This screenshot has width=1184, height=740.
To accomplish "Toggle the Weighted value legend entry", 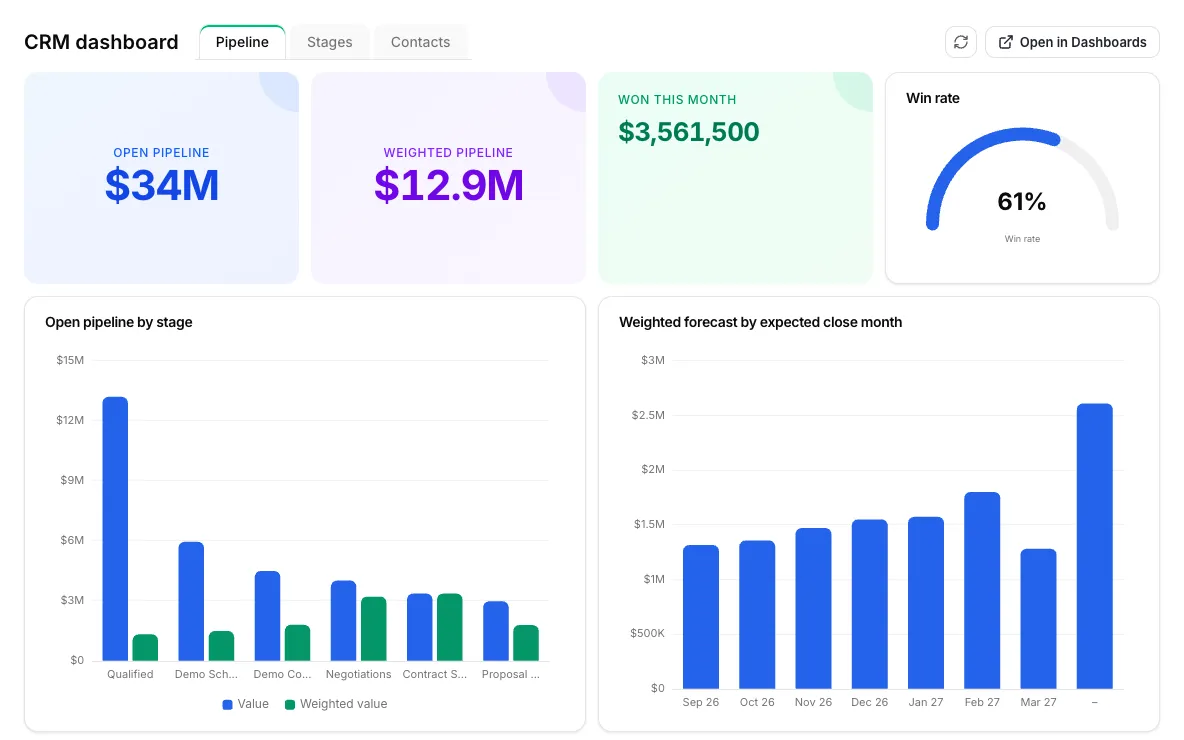I will 336,704.
